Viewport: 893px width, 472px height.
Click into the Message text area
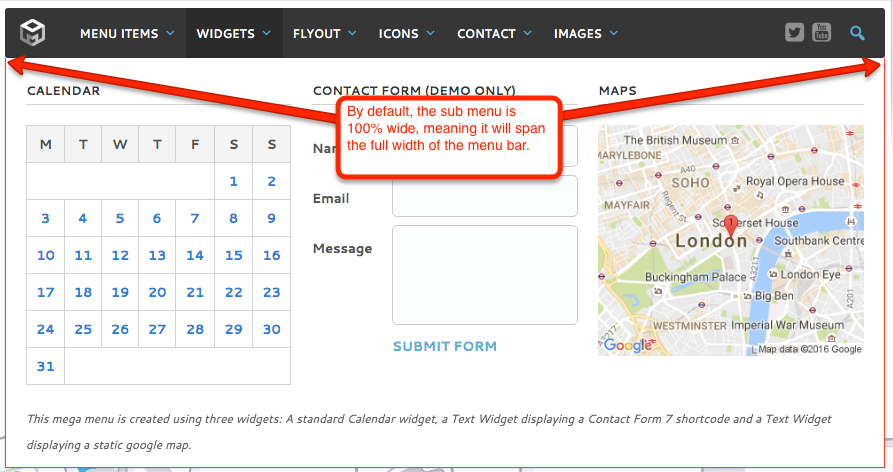tap(485, 275)
